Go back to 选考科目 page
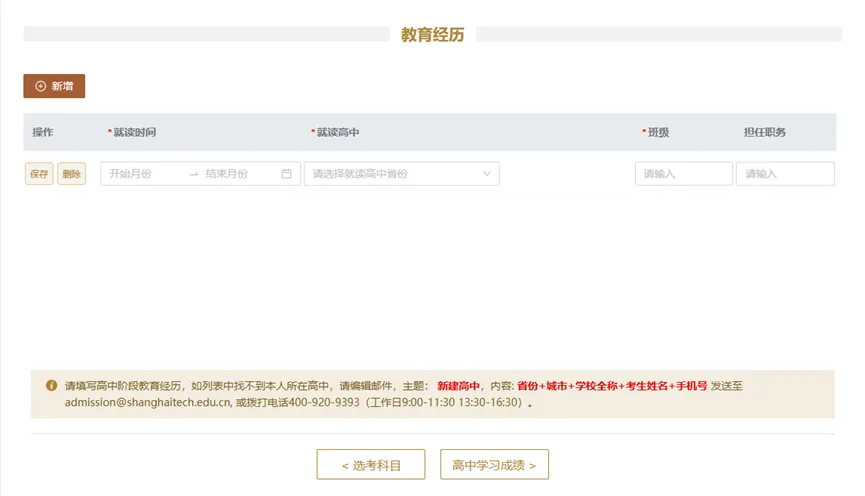This screenshot has height=496, width=865. (x=371, y=465)
